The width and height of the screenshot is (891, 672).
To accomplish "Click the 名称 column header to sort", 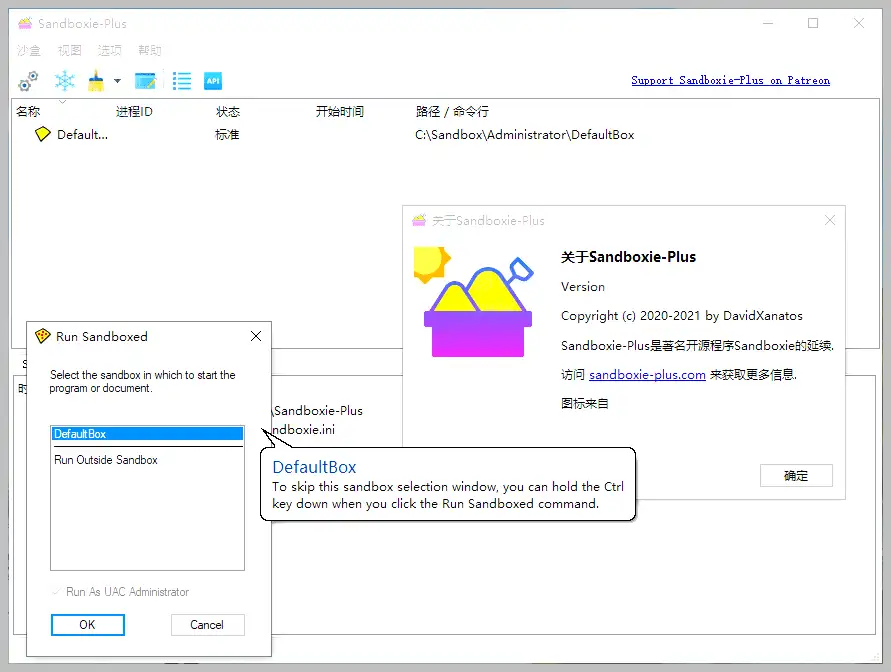I will pyautogui.click(x=29, y=112).
